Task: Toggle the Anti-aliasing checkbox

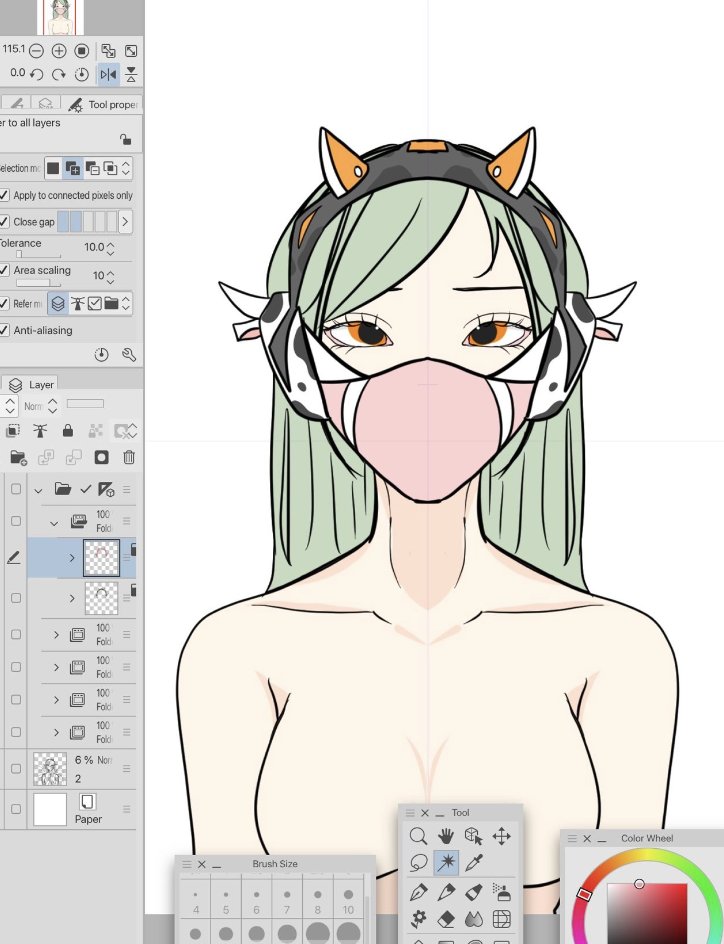Action: [x=4, y=330]
